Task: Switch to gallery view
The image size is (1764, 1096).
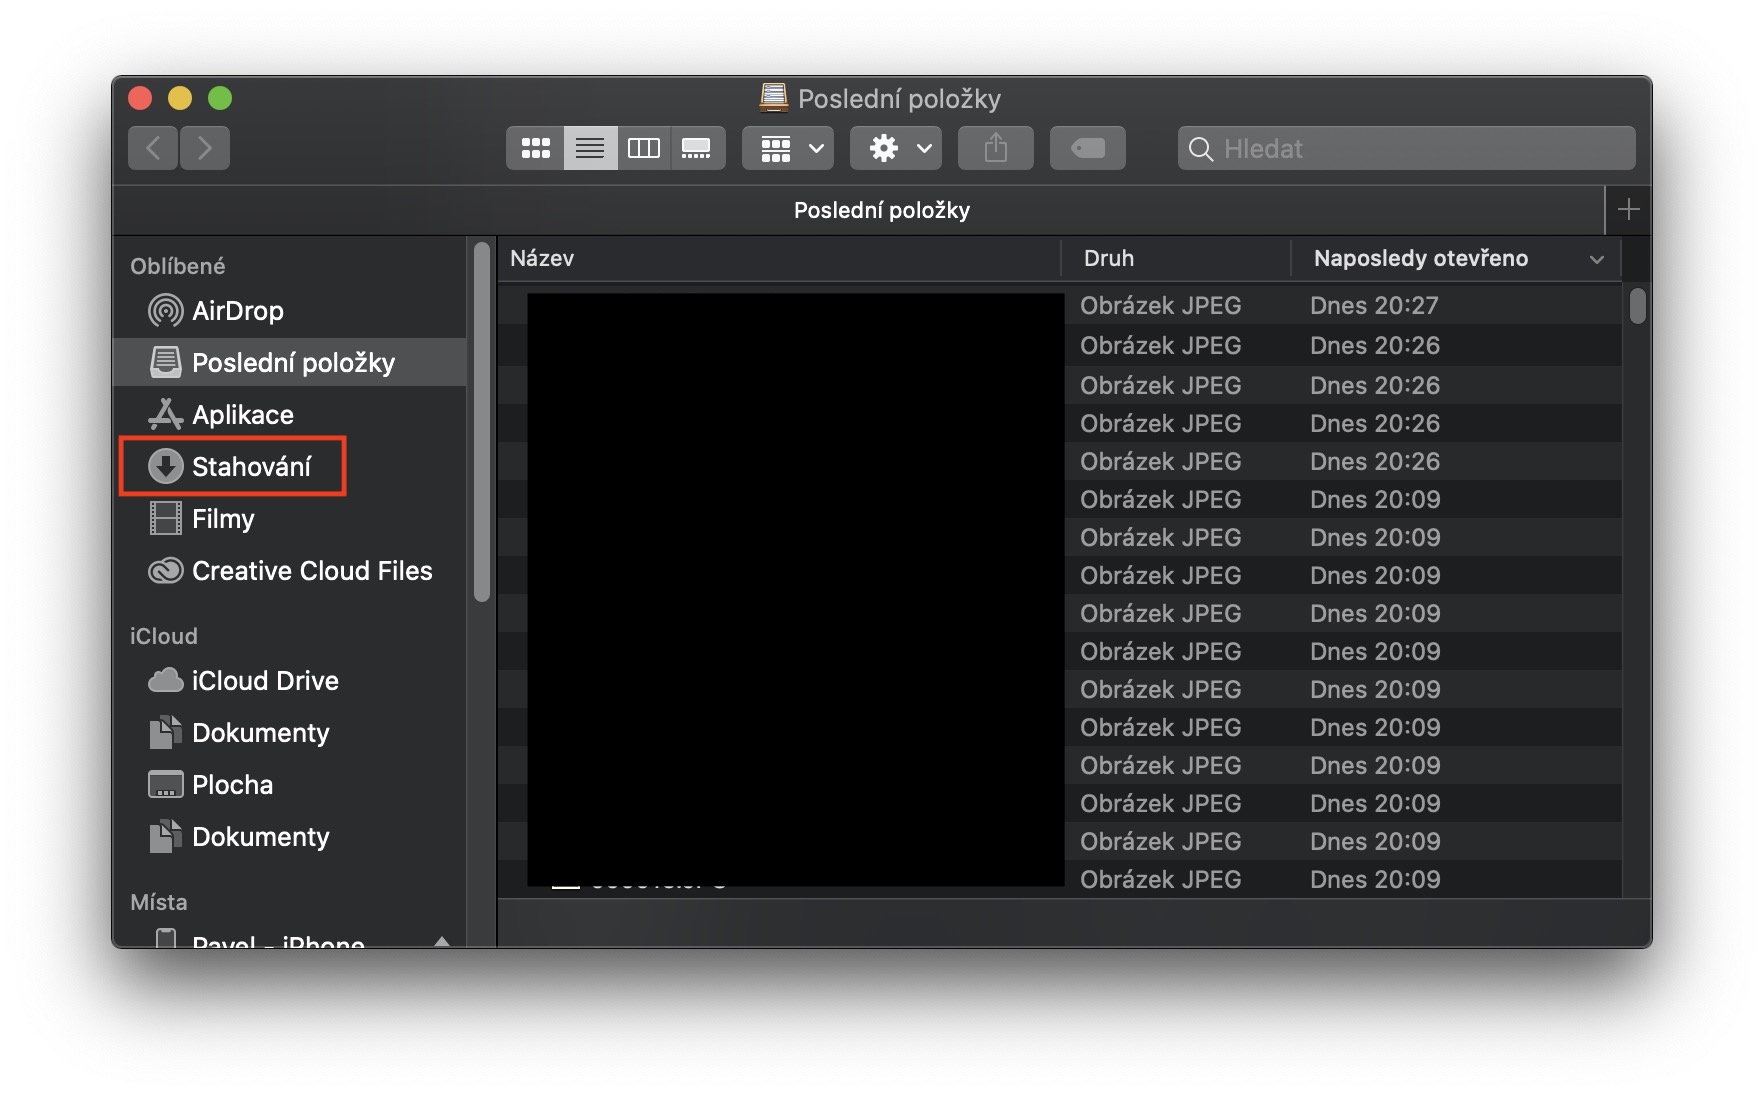Action: click(697, 148)
